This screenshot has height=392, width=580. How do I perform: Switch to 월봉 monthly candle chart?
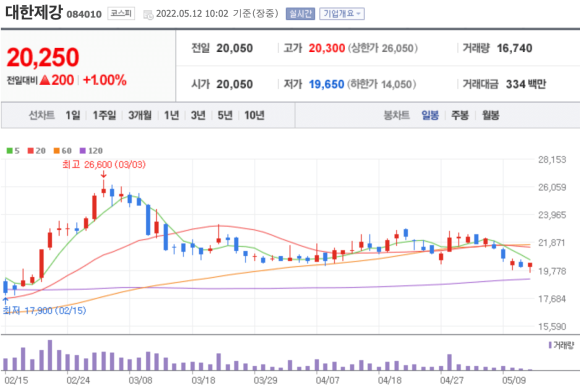[491, 115]
